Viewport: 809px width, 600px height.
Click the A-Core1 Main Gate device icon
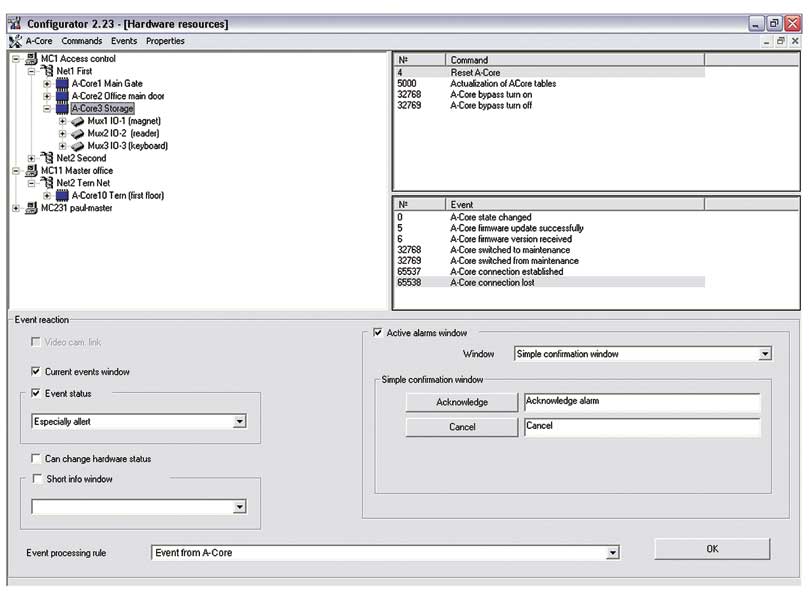pyautogui.click(x=62, y=84)
